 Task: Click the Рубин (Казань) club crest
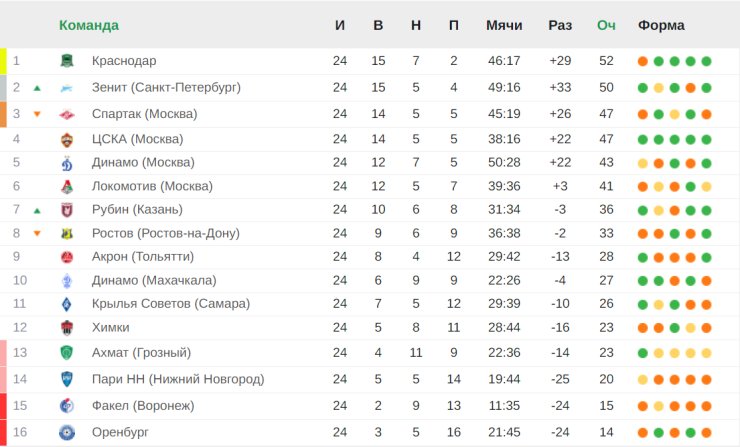[x=66, y=210]
